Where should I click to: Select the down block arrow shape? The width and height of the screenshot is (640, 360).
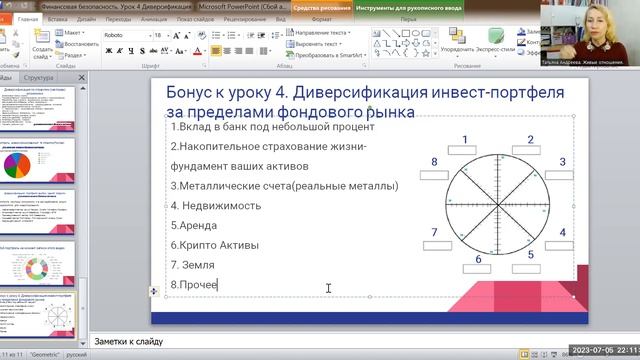coord(416,43)
